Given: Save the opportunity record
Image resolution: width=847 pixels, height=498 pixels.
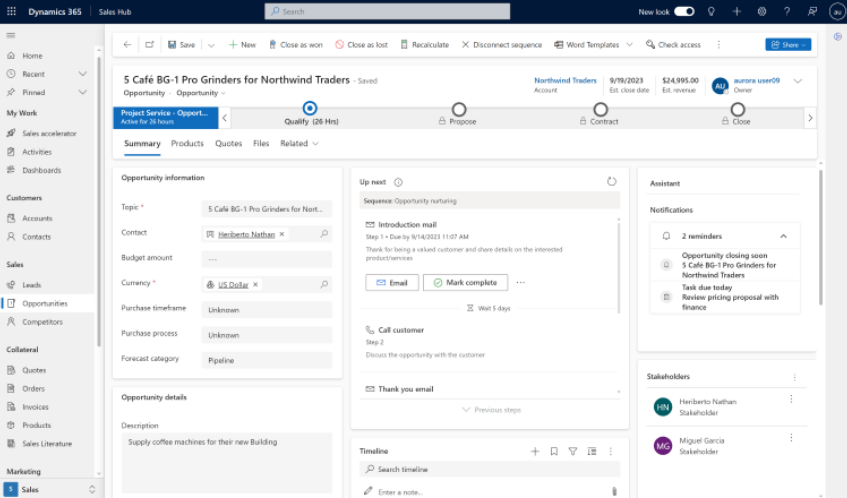Looking at the screenshot, I should (x=182, y=45).
